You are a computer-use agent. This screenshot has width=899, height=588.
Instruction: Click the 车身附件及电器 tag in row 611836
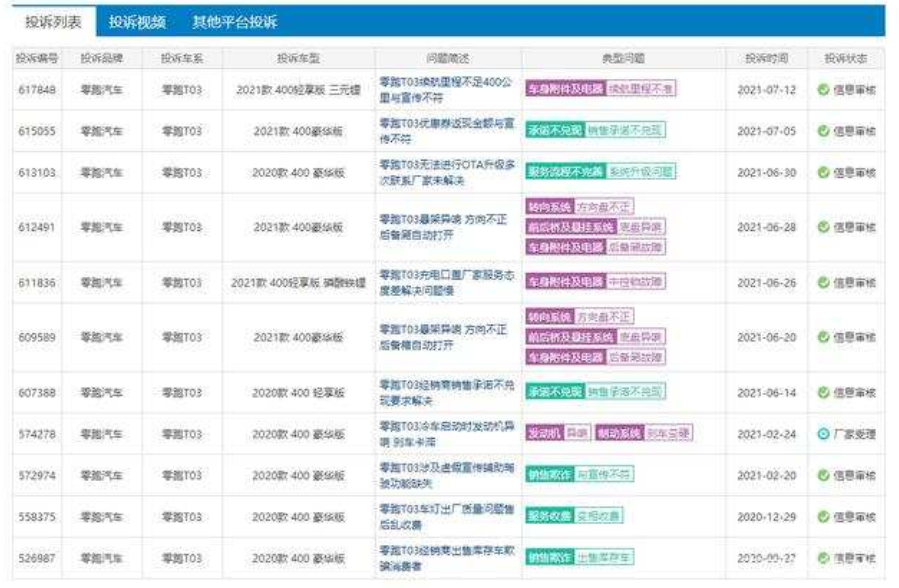click(565, 281)
